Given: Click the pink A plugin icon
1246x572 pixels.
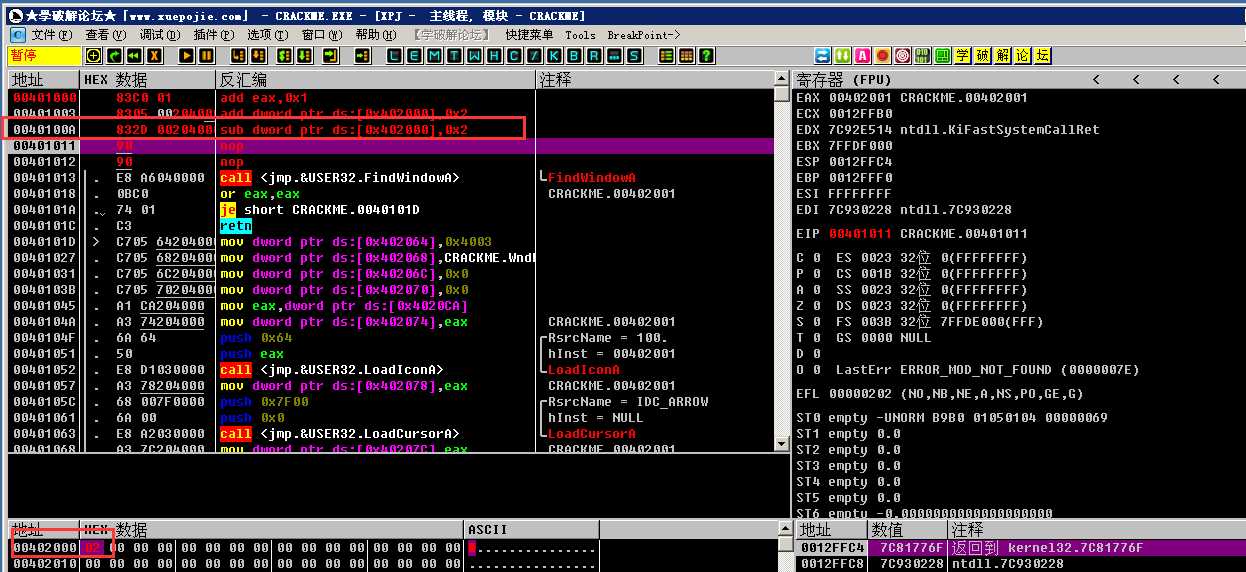Looking at the screenshot, I should [x=863, y=56].
